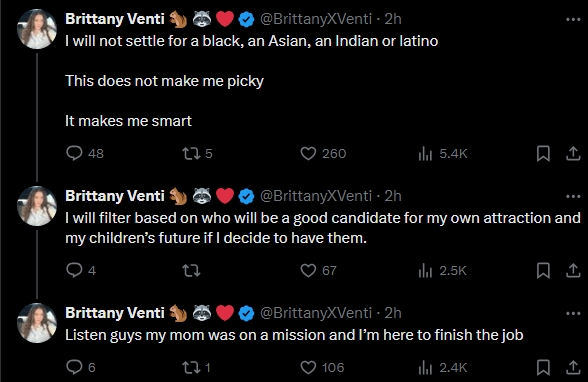This screenshot has width=588, height=382.
Task: Open more options menu on first tweet
Action: point(573,19)
